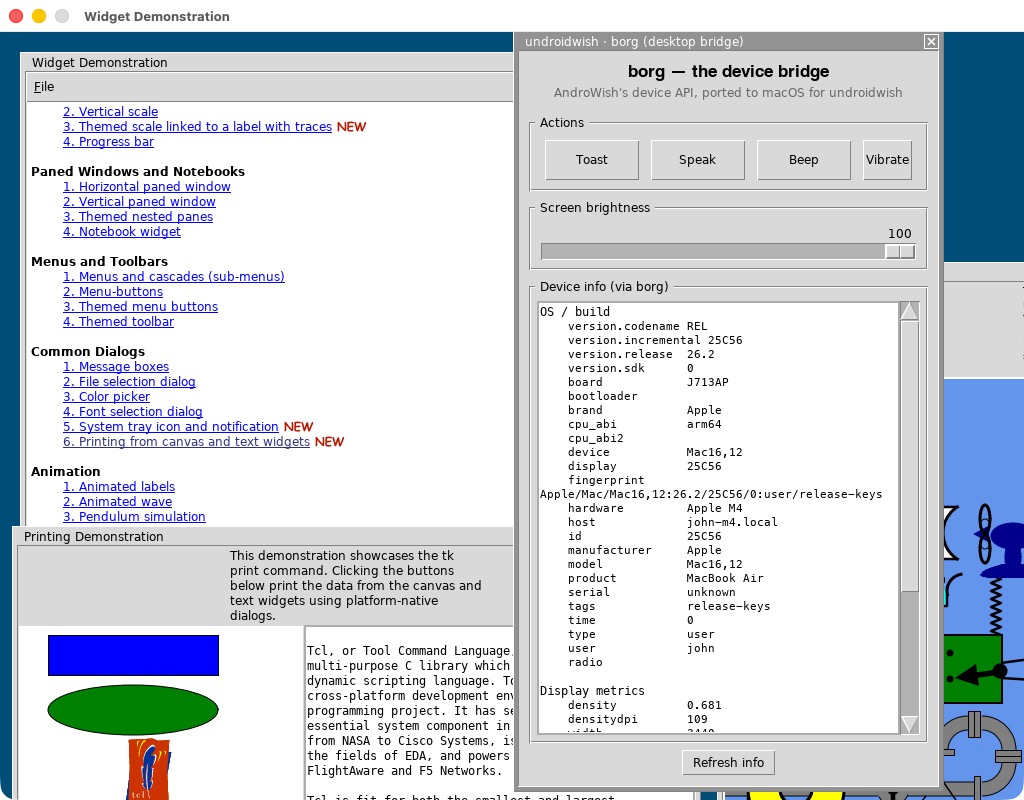Viewport: 1024px width, 800px height.
Task: Select the 'host john-m4.local' line
Action: [x=673, y=522]
